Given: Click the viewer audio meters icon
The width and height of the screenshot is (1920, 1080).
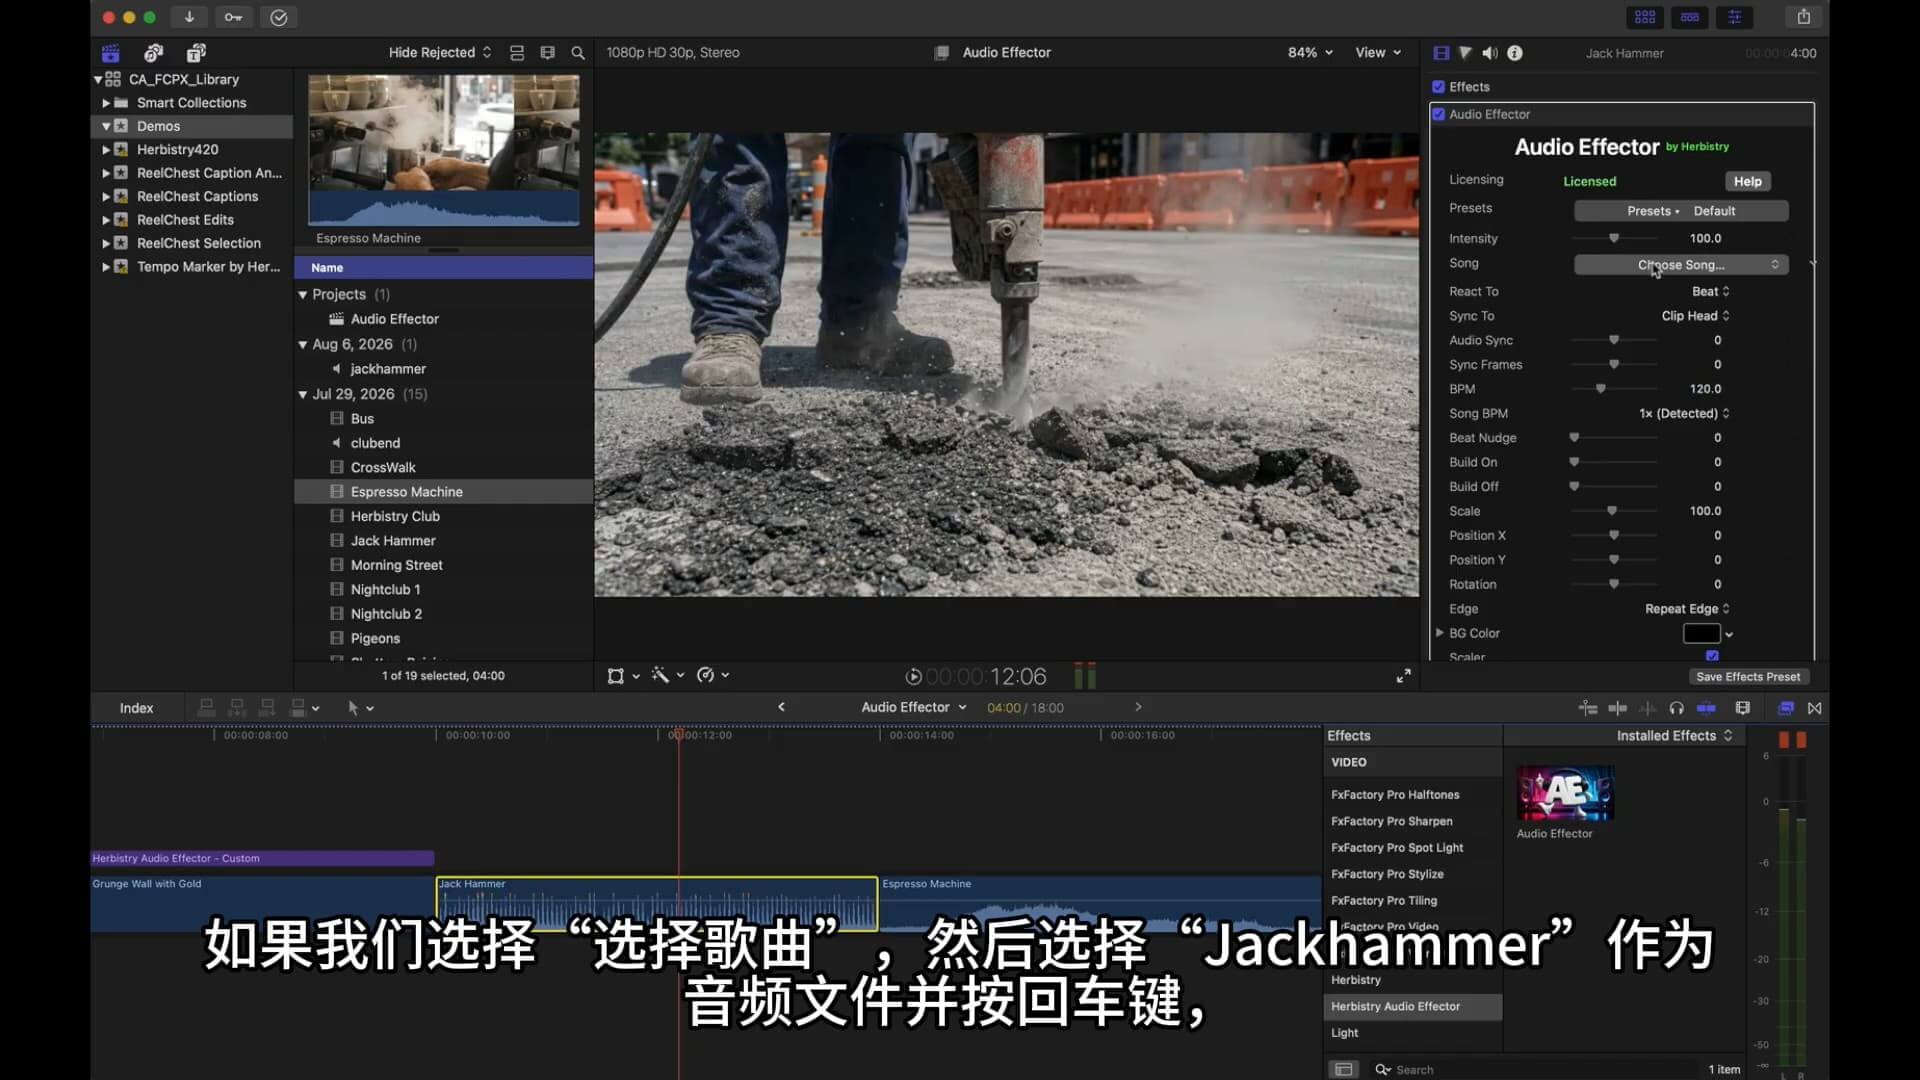Looking at the screenshot, I should tap(1085, 676).
